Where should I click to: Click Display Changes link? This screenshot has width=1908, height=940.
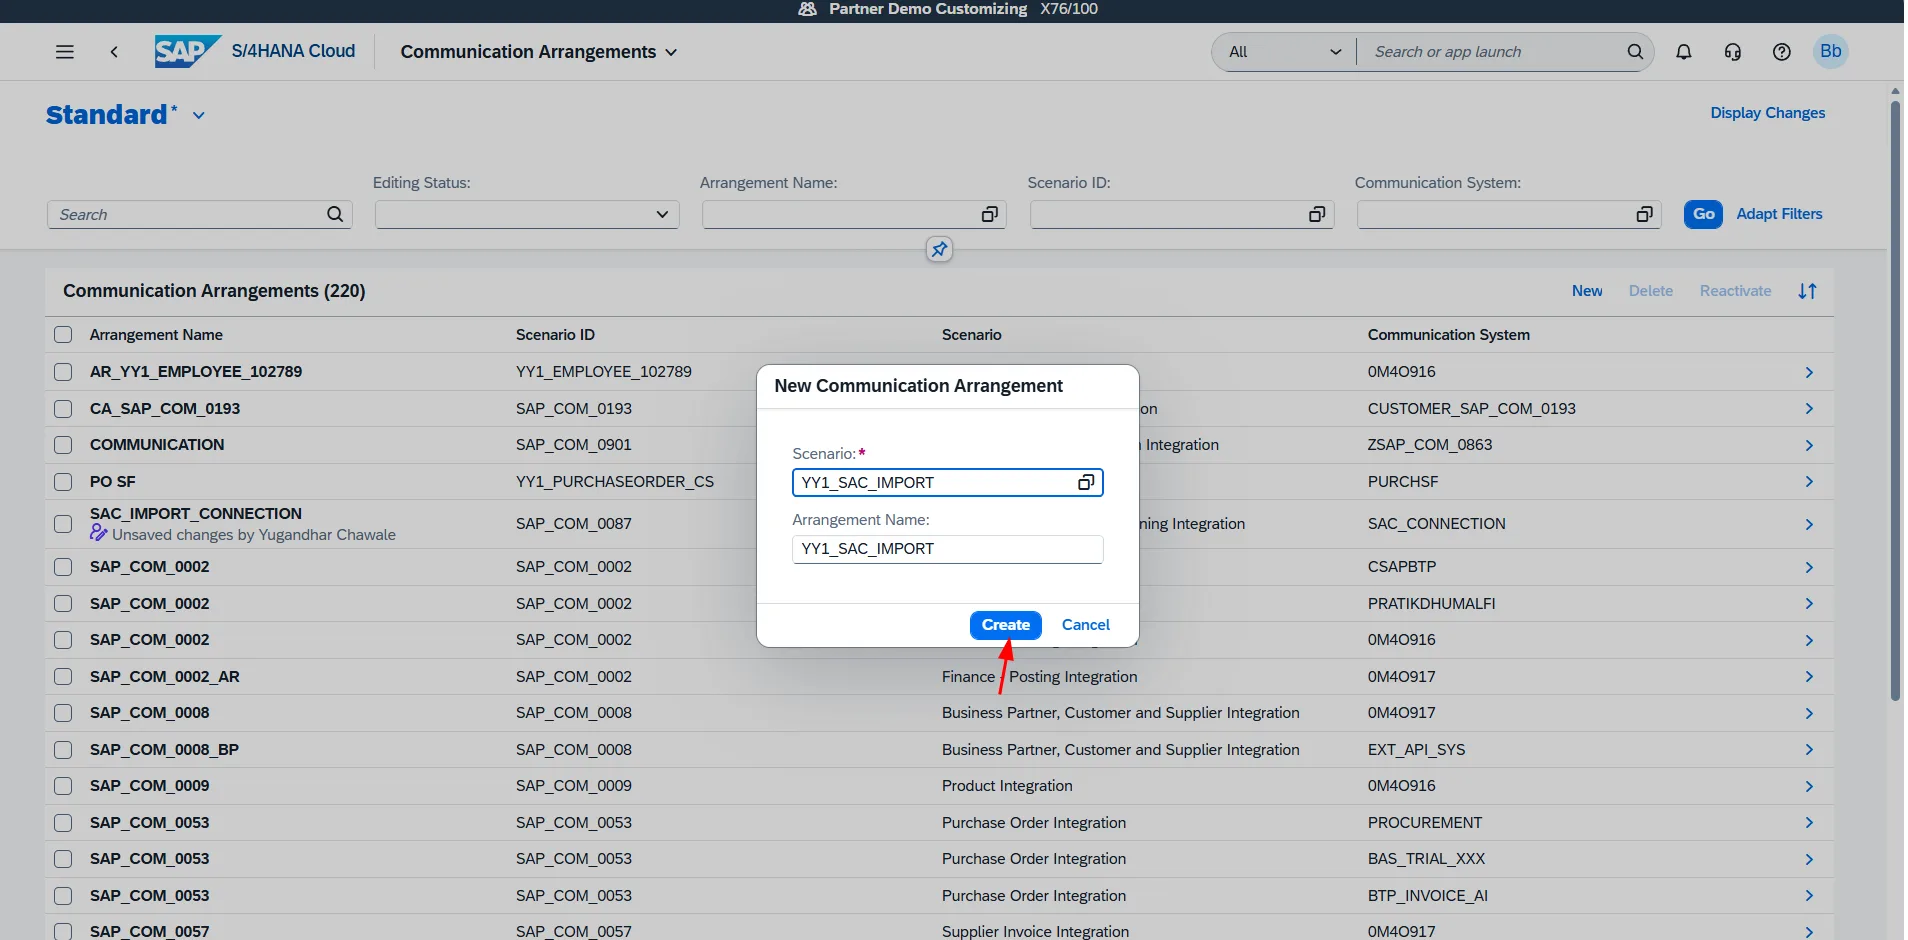1768,113
